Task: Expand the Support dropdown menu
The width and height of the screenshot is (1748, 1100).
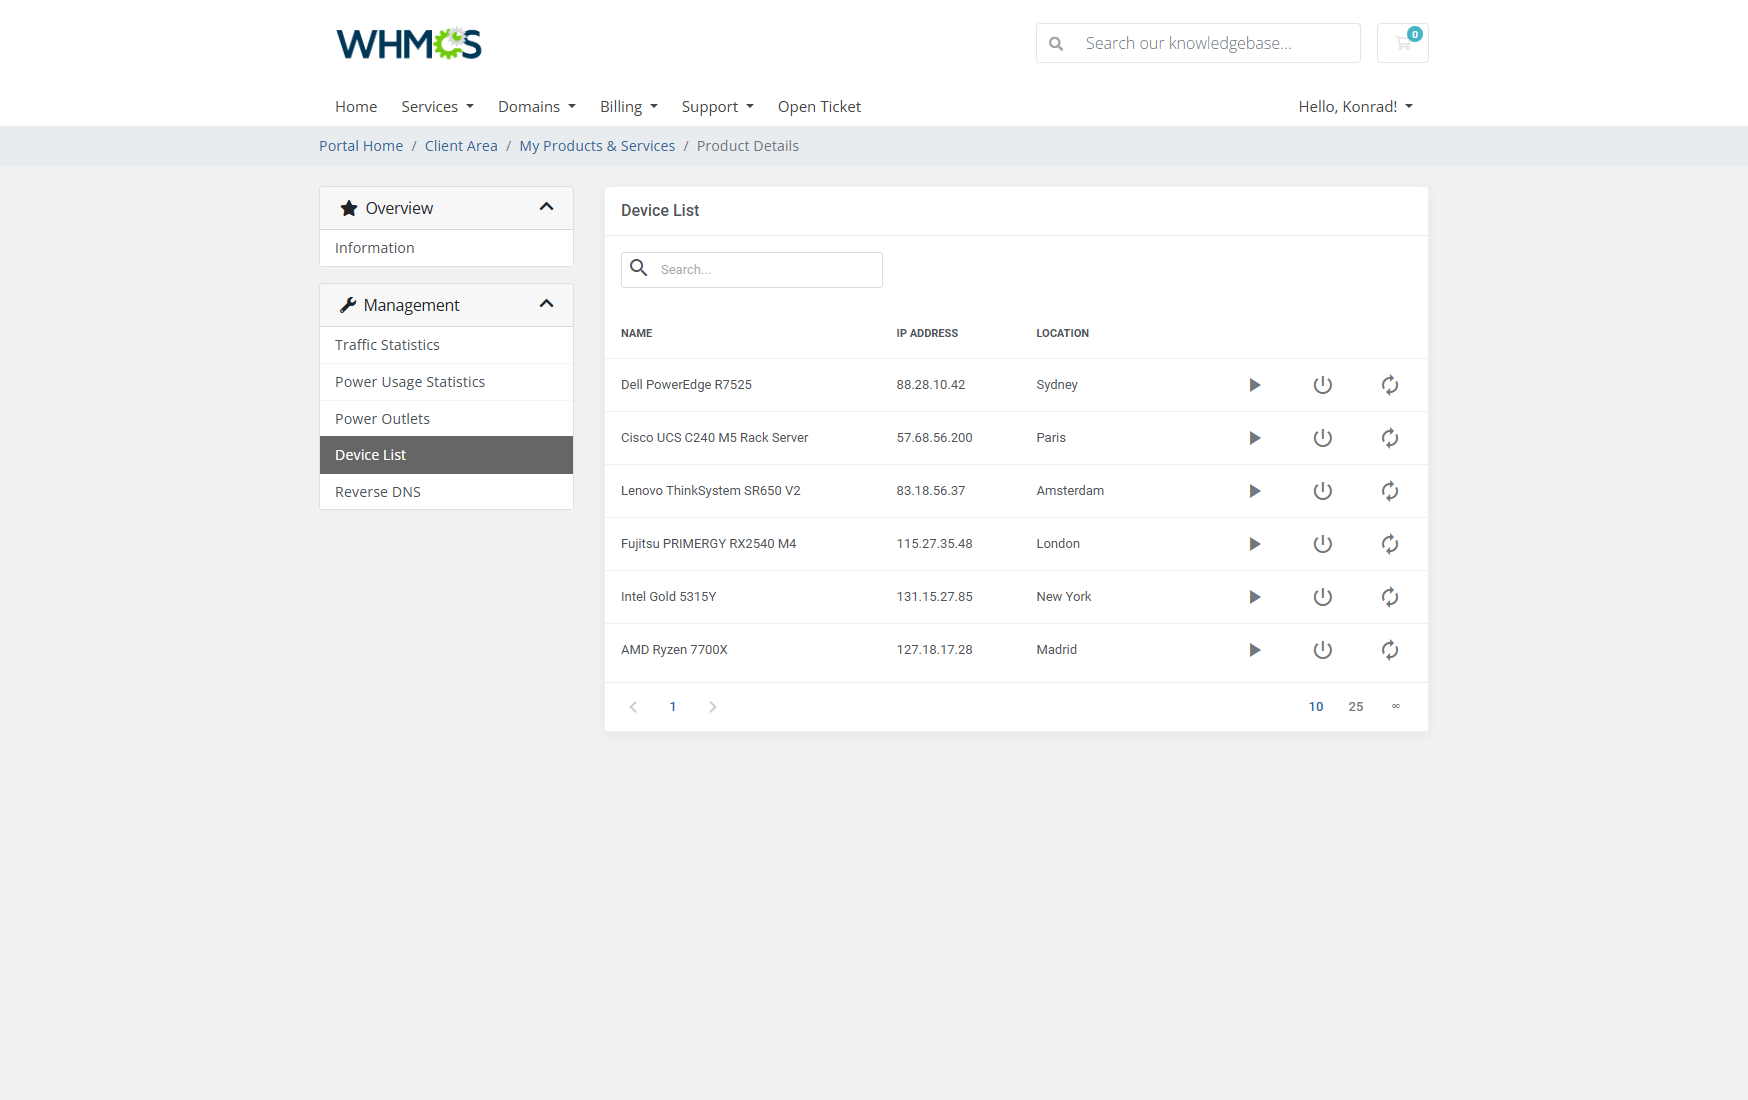Action: pyautogui.click(x=718, y=107)
